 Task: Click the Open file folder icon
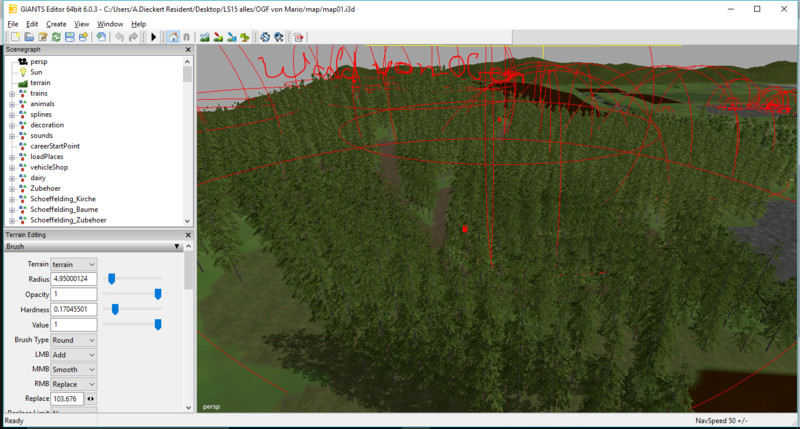tap(29, 37)
